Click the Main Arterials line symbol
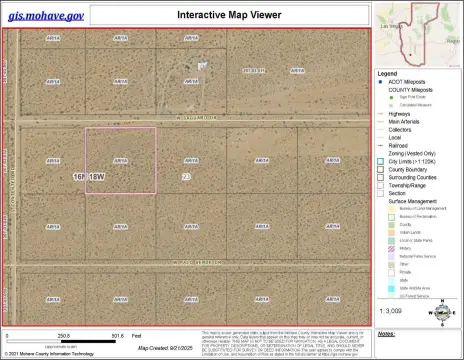Screen dimensions: 464x360 tap(380, 122)
